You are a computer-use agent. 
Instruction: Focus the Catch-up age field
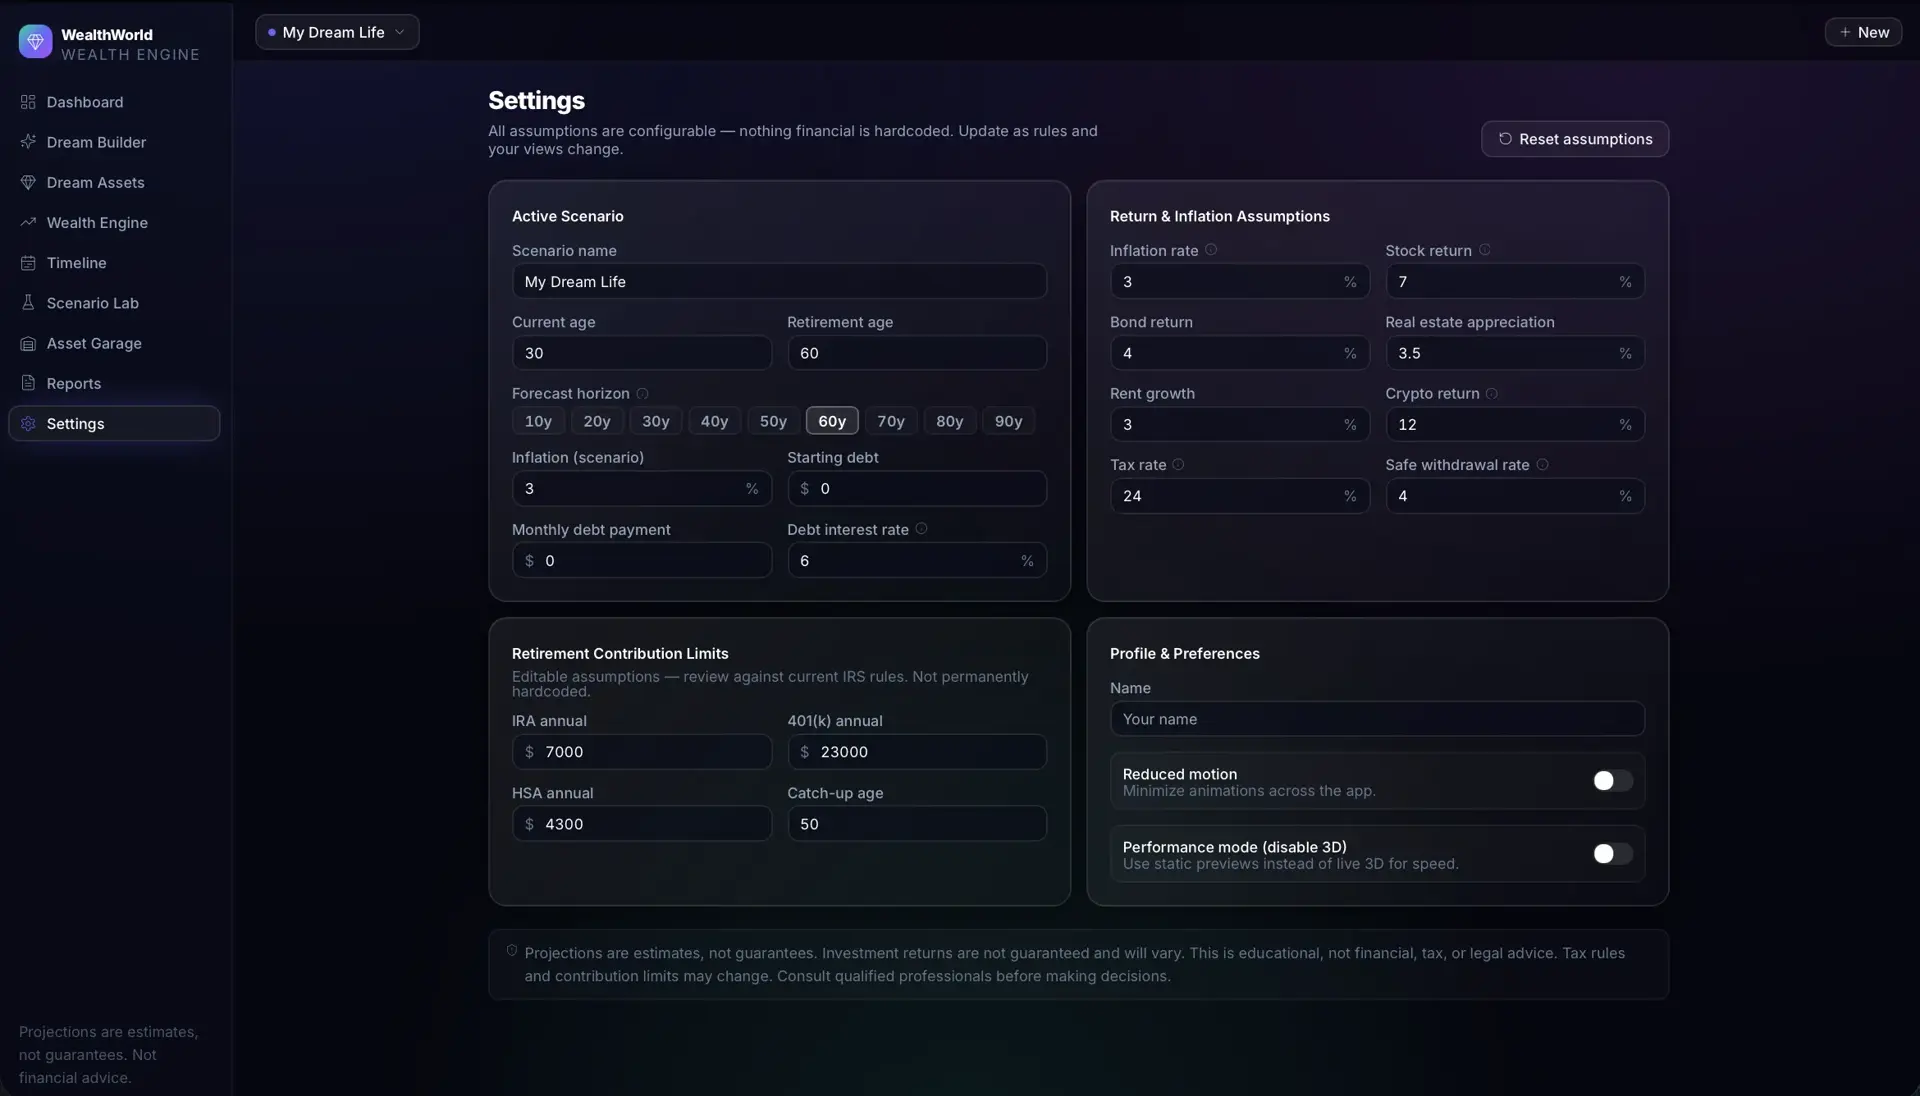[x=916, y=823]
